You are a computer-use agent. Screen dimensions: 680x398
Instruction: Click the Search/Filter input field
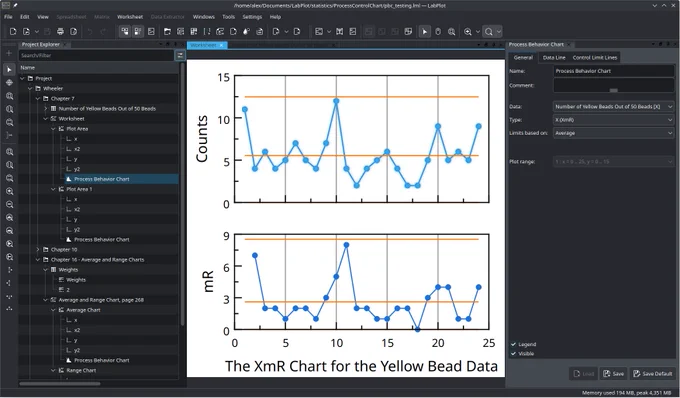point(96,55)
